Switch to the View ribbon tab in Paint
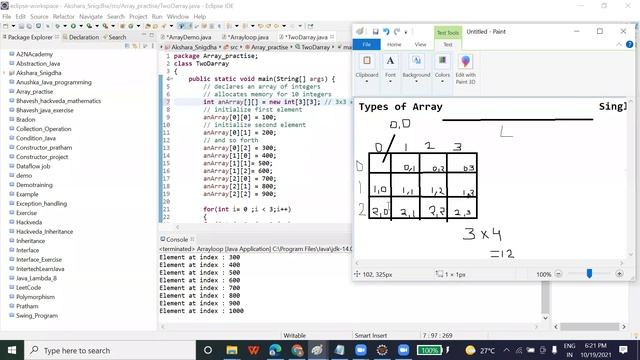 coord(420,44)
